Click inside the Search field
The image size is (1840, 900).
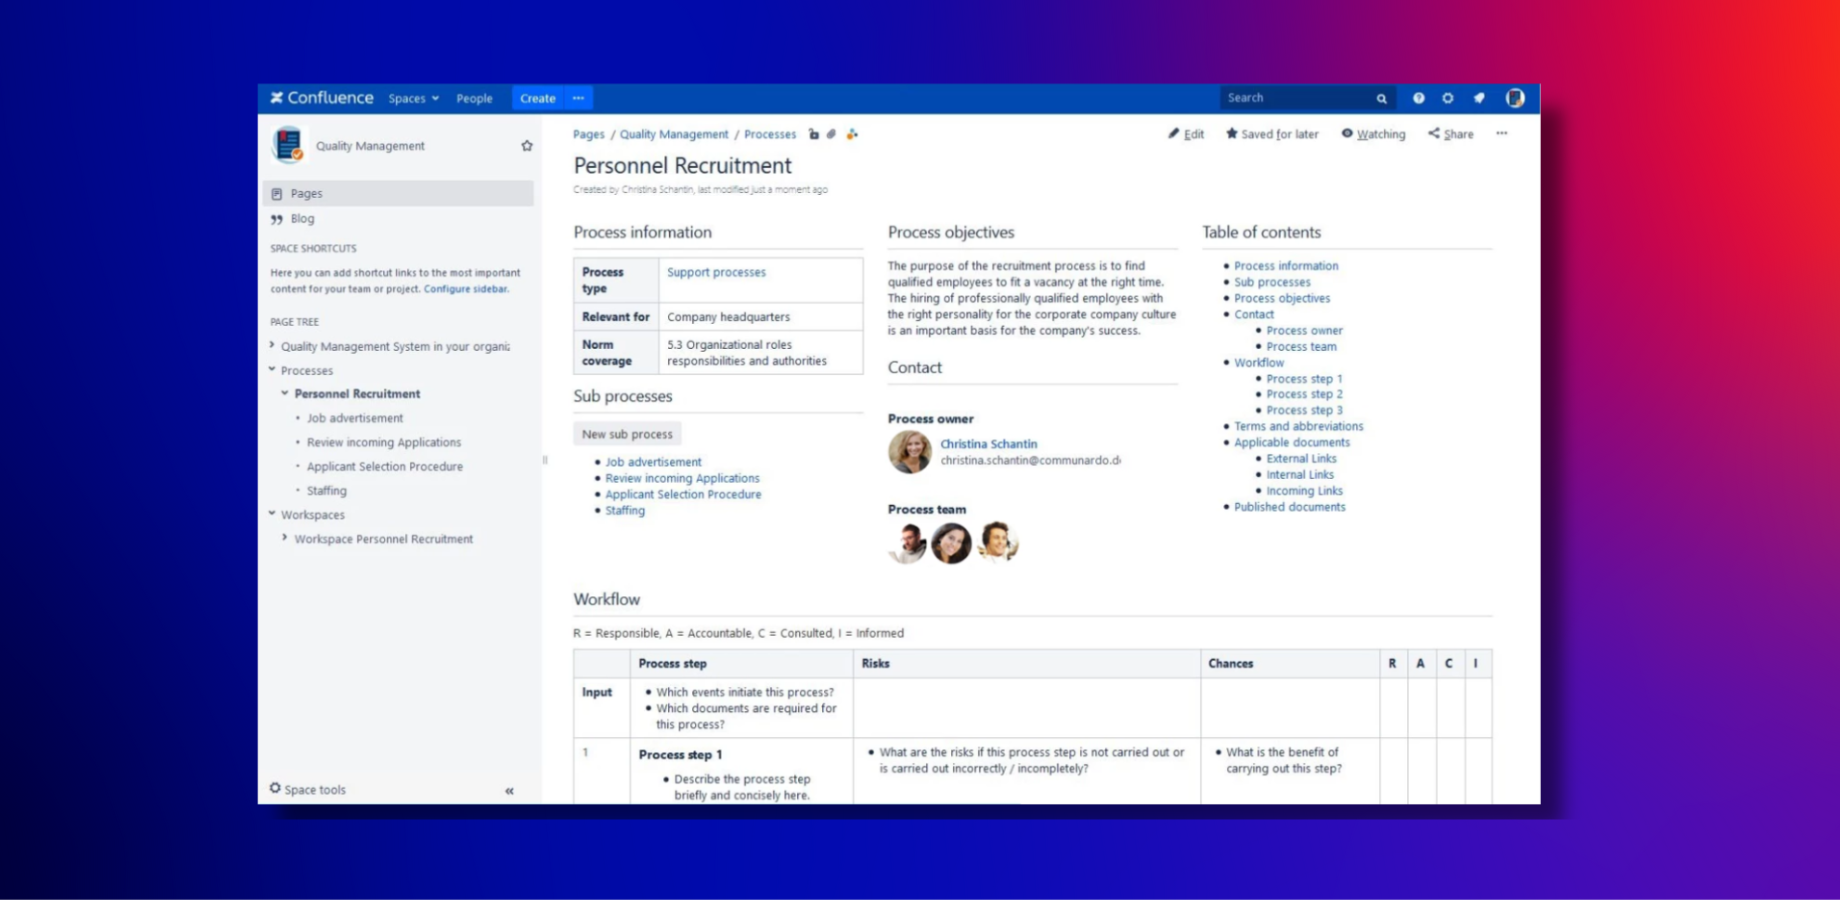(x=1300, y=97)
